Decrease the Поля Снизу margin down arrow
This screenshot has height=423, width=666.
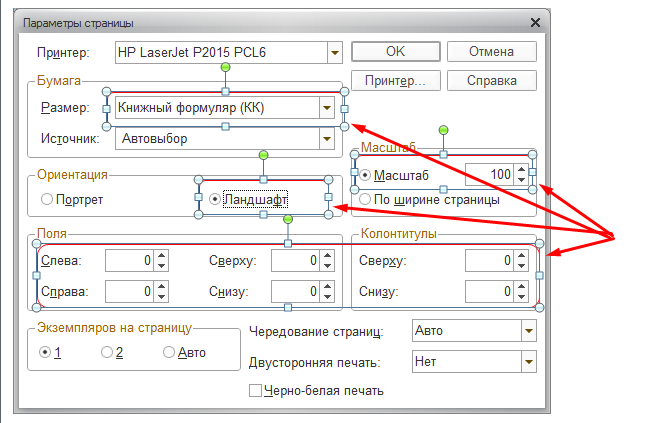(327, 297)
